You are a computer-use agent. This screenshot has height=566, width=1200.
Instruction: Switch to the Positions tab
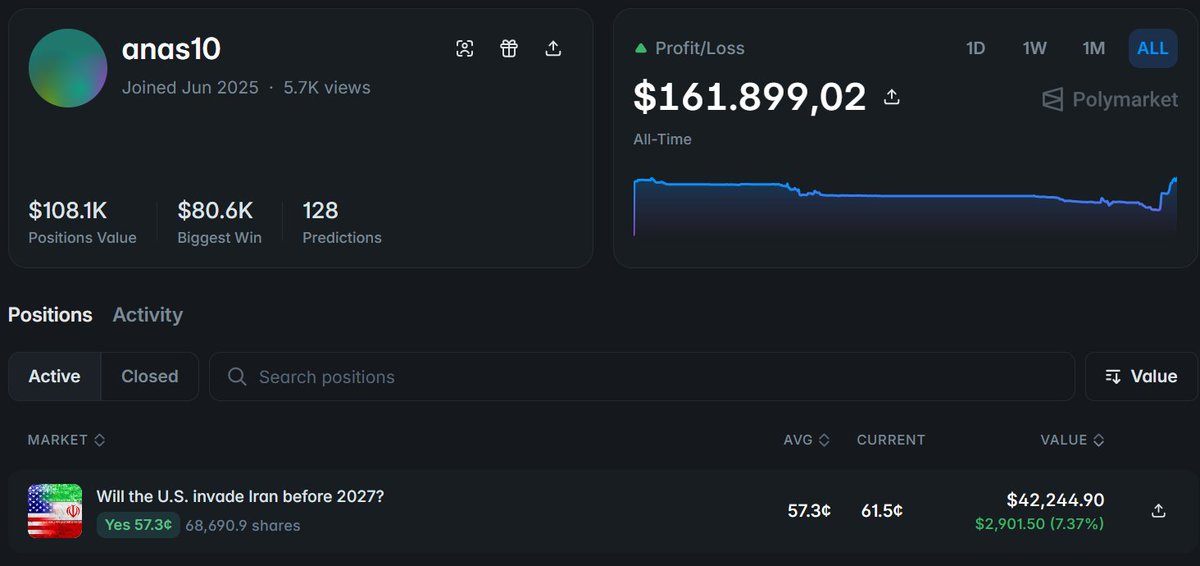click(x=50, y=315)
